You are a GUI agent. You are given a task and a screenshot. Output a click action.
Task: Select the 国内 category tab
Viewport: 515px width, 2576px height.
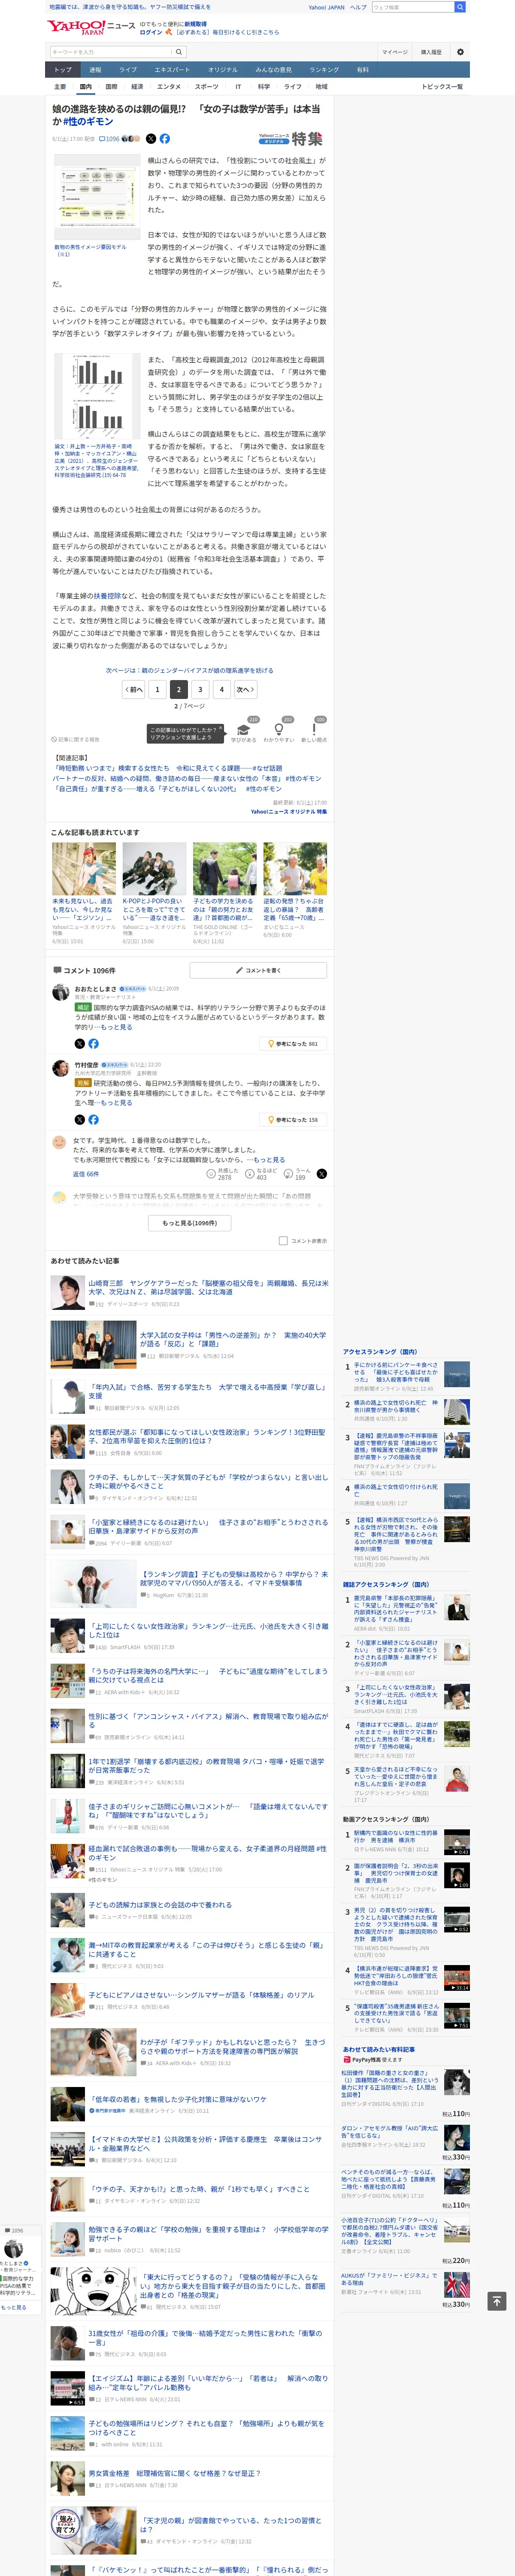[85, 87]
